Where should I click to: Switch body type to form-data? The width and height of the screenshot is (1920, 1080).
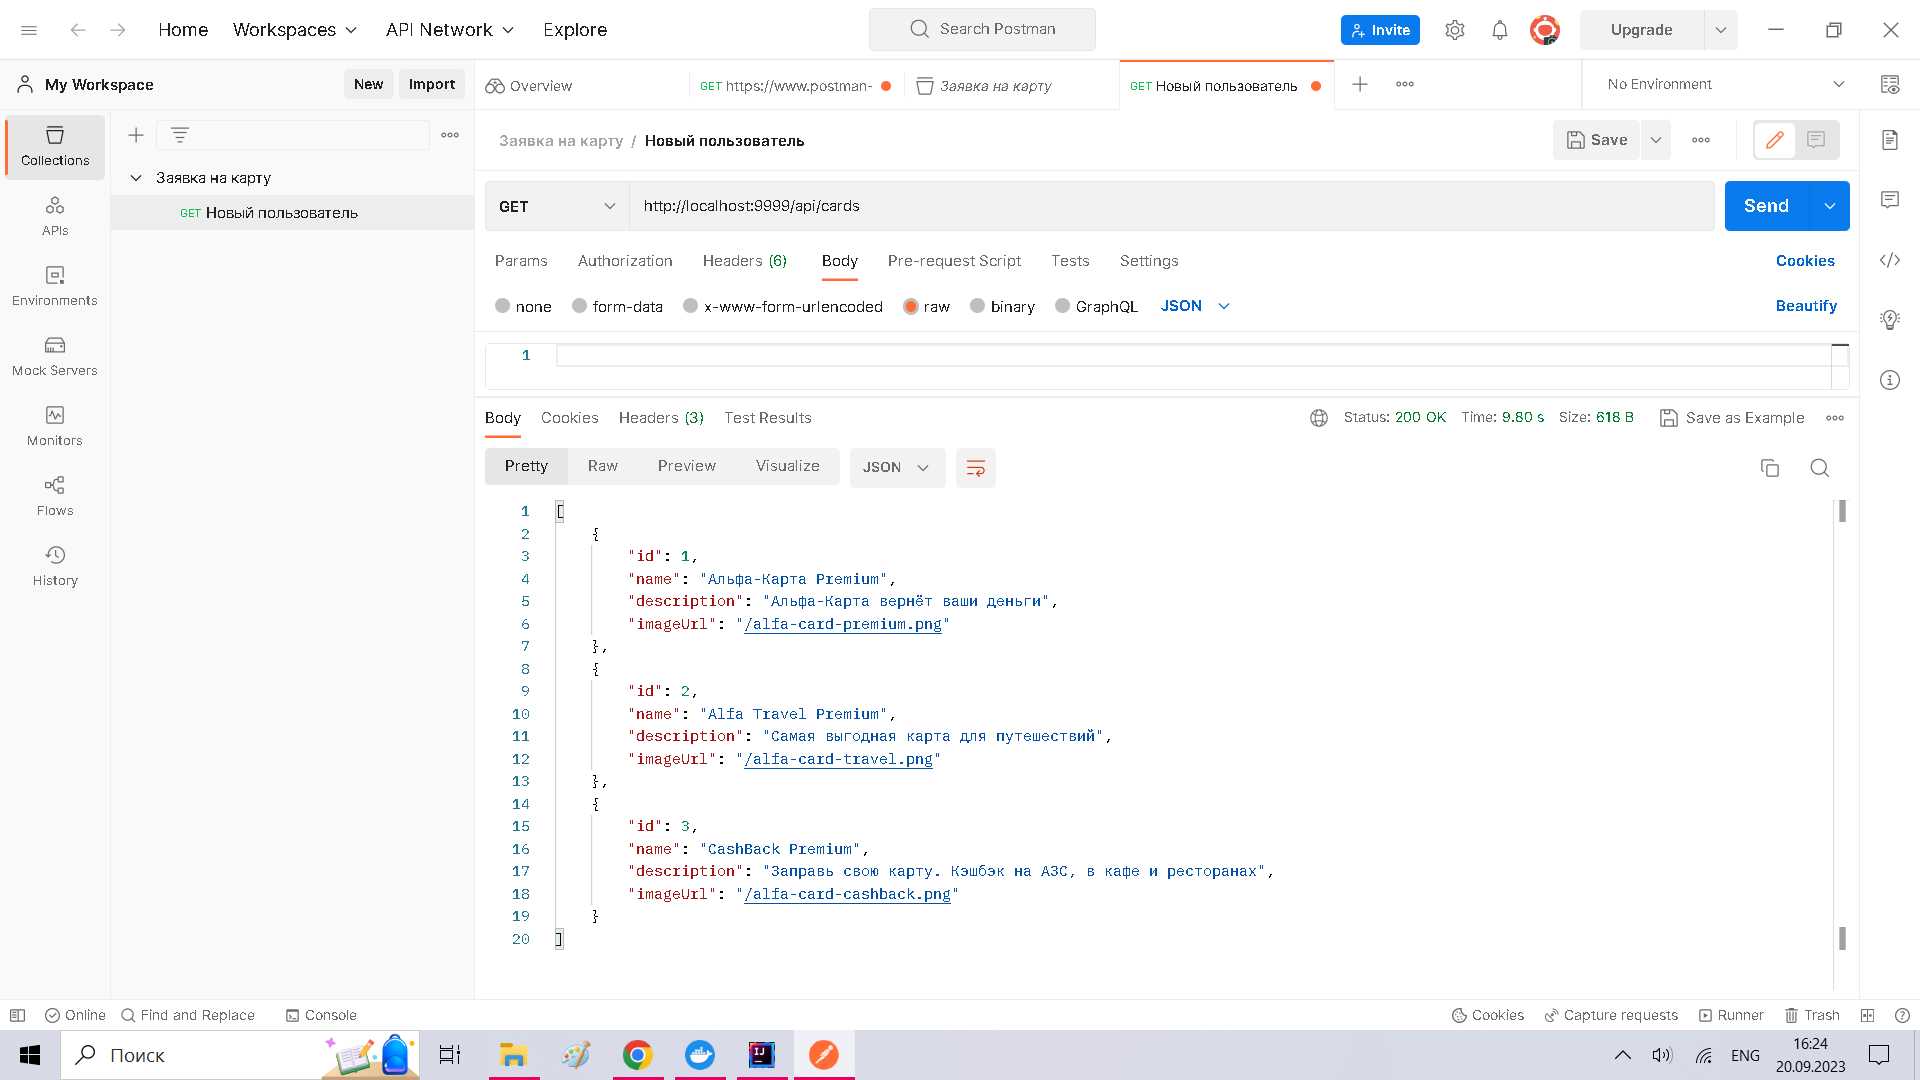[x=617, y=306]
